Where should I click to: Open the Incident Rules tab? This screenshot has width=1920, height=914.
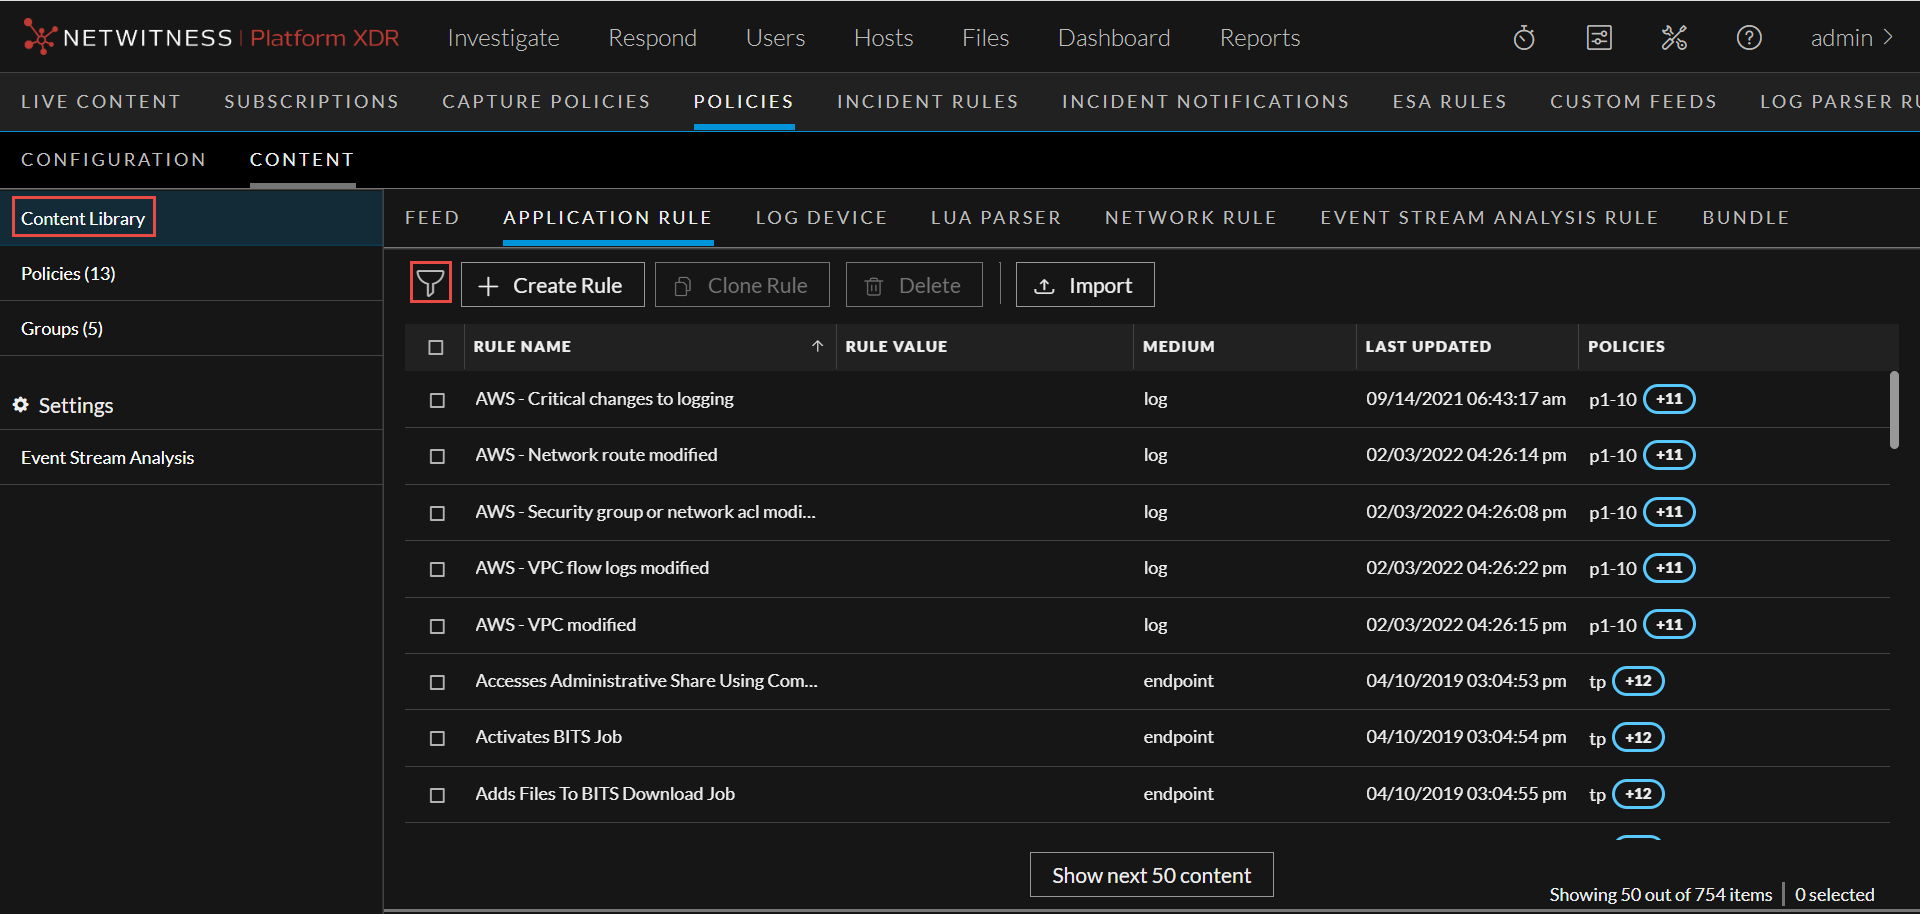coord(927,102)
